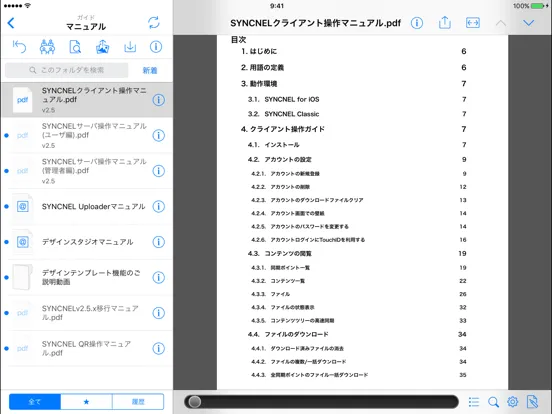Tap the upload photo icon in folder toolbar
552x414 pixels.
pos(102,47)
